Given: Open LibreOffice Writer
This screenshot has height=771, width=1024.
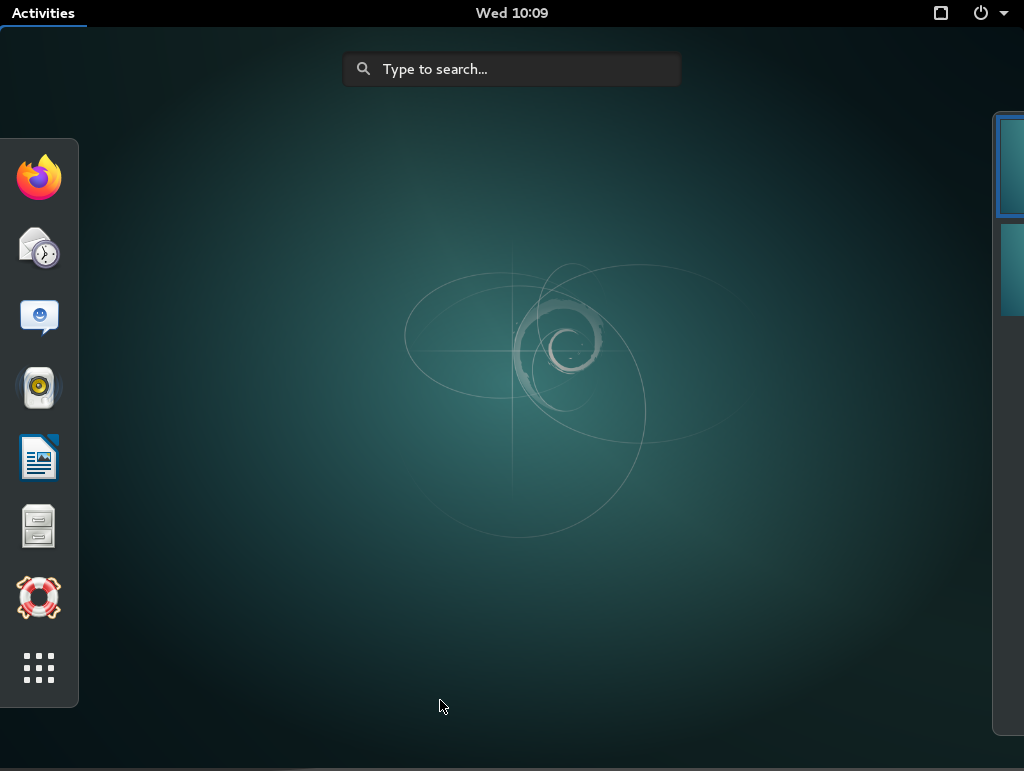Looking at the screenshot, I should point(39,457).
